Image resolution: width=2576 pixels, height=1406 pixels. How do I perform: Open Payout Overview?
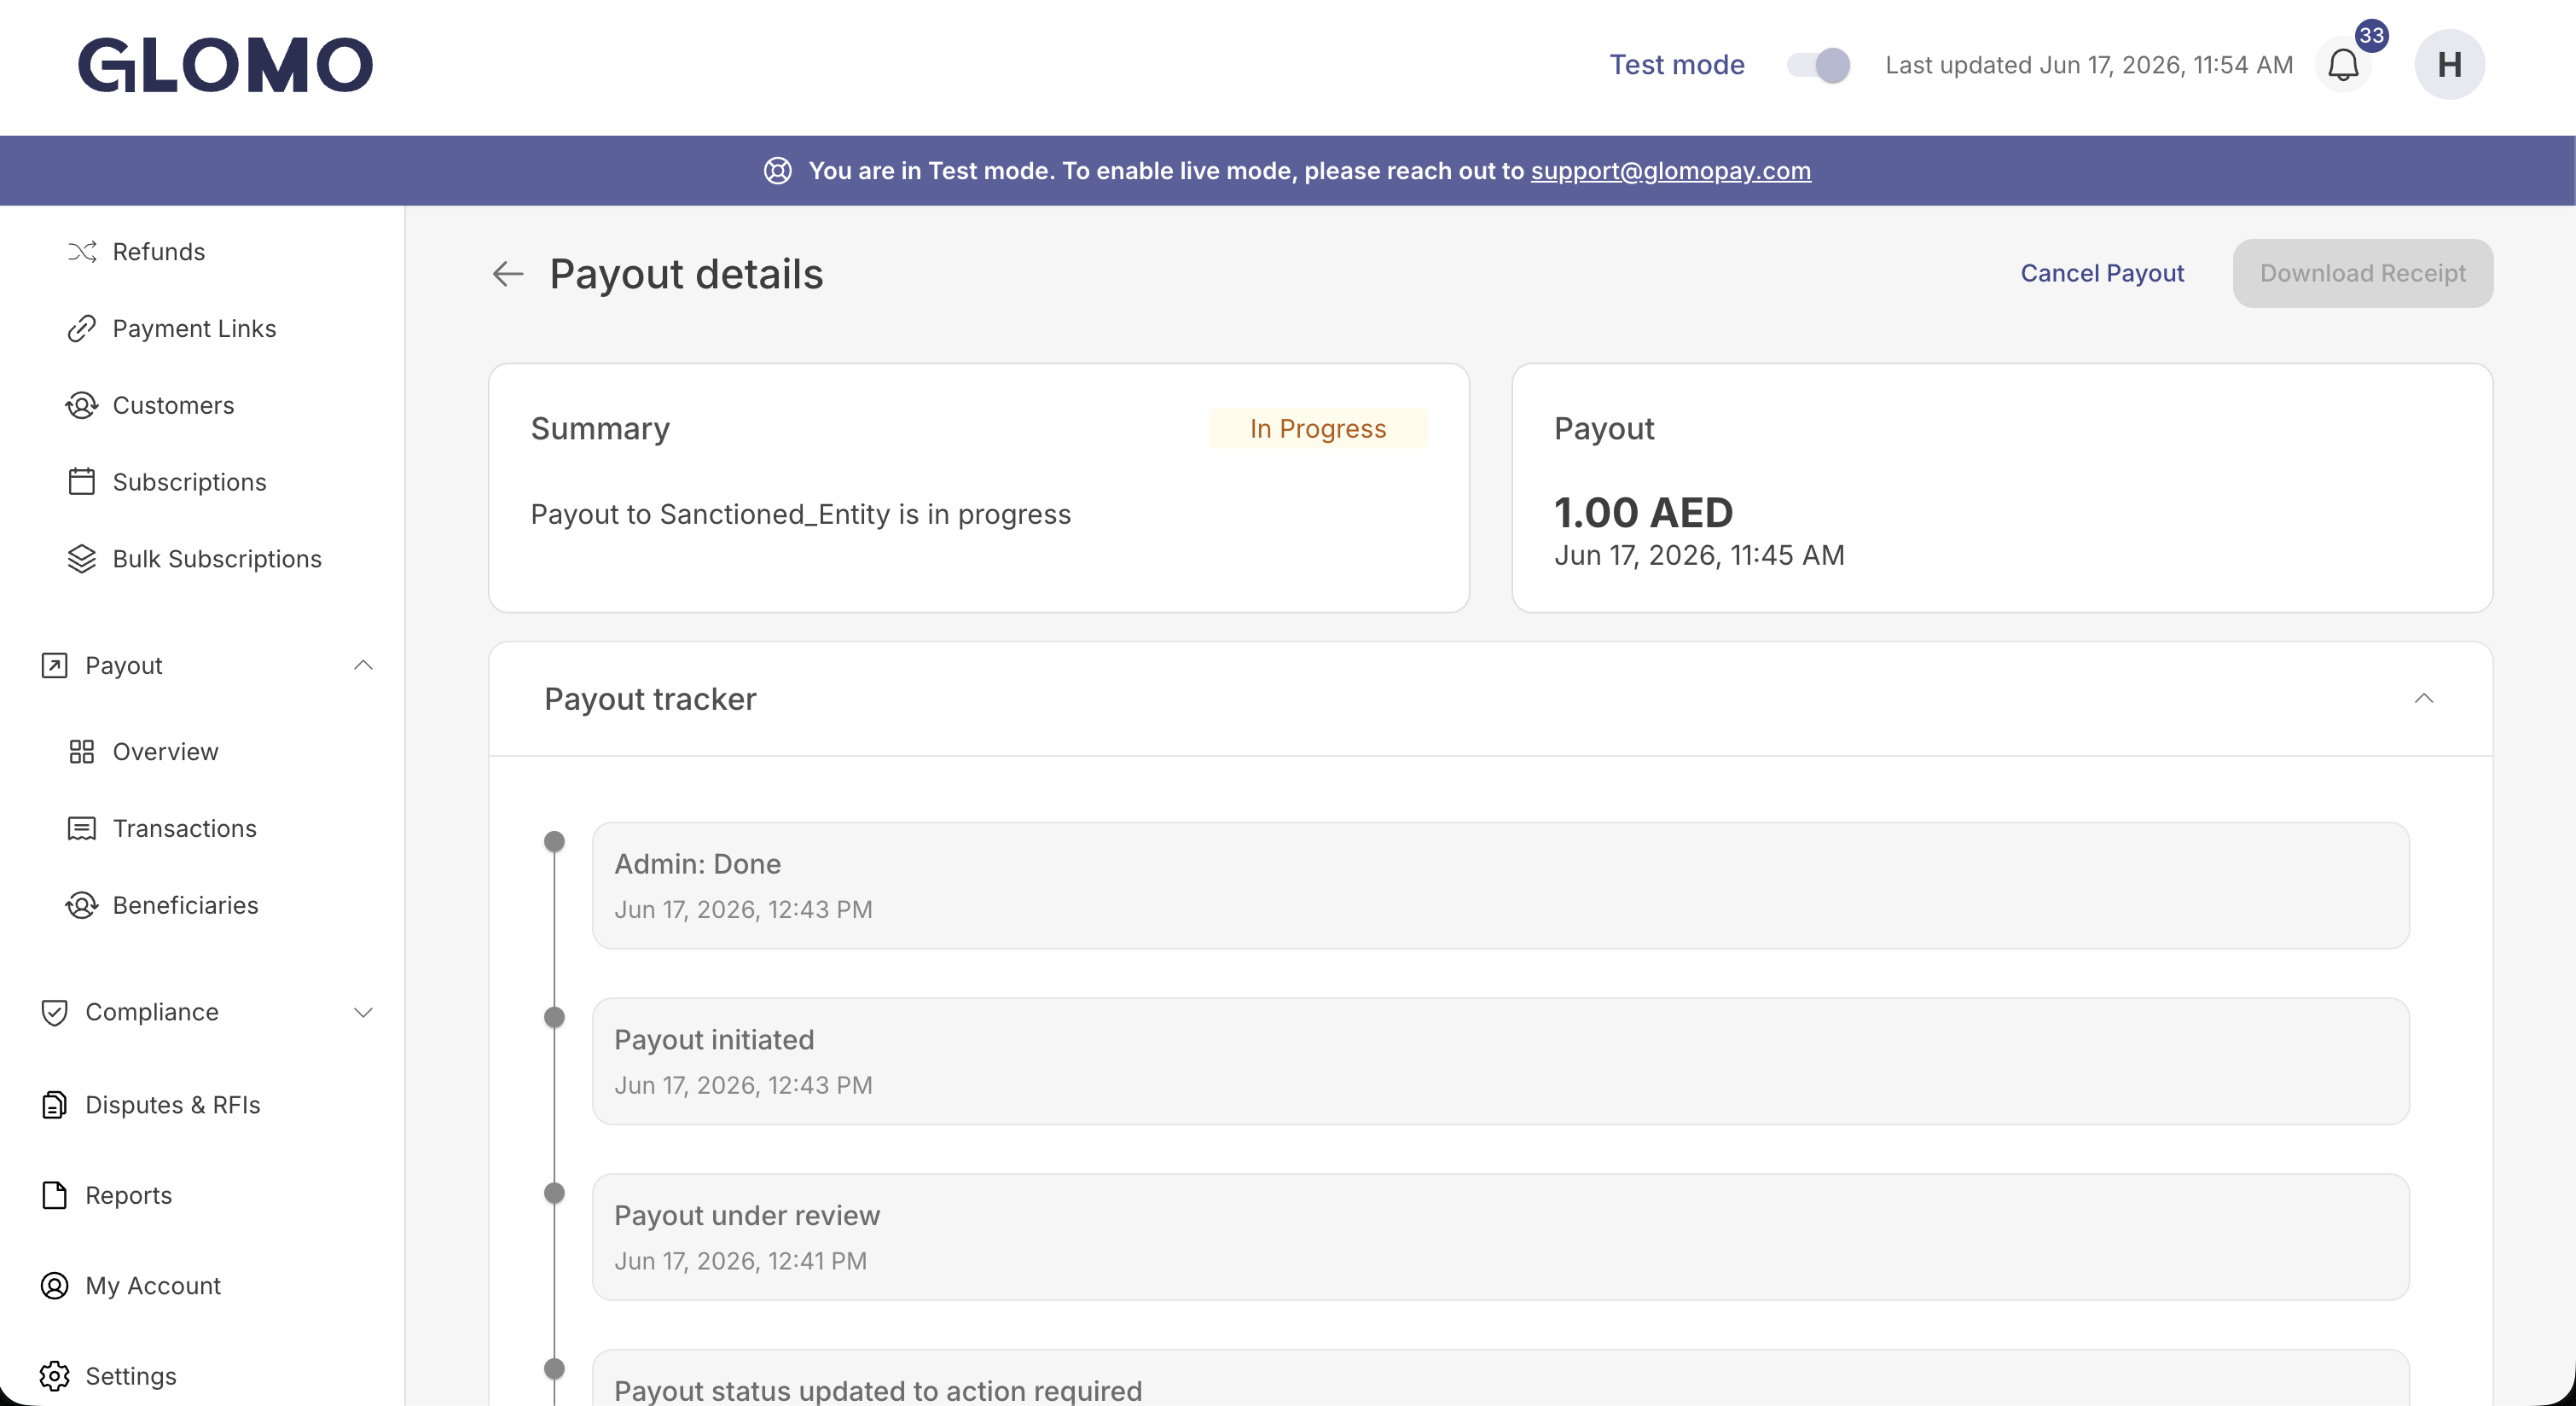pyautogui.click(x=165, y=752)
